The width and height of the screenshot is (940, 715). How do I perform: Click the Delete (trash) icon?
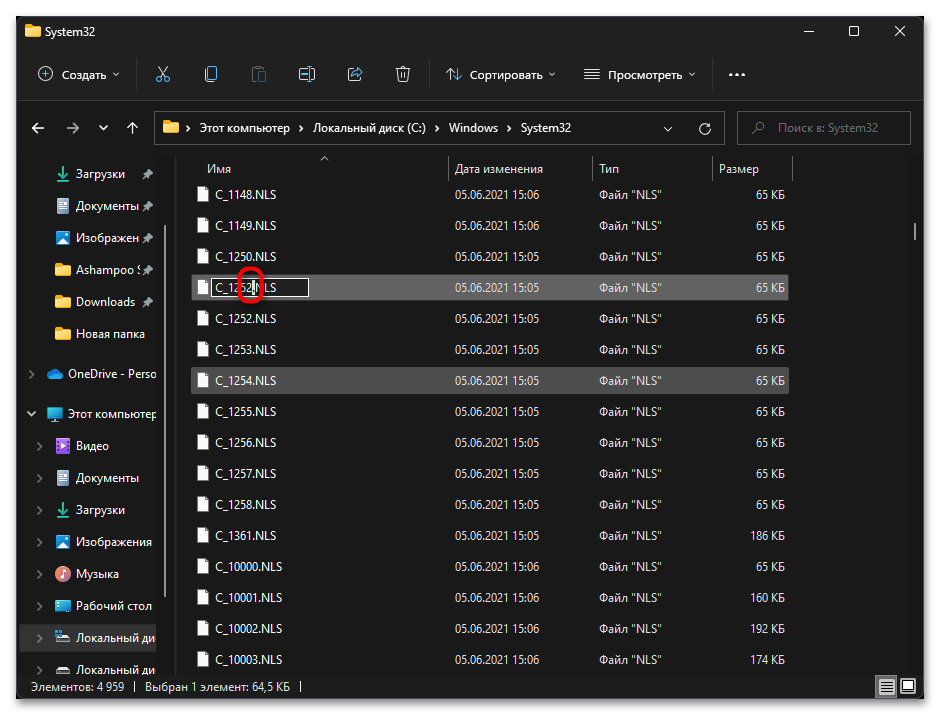[x=403, y=74]
